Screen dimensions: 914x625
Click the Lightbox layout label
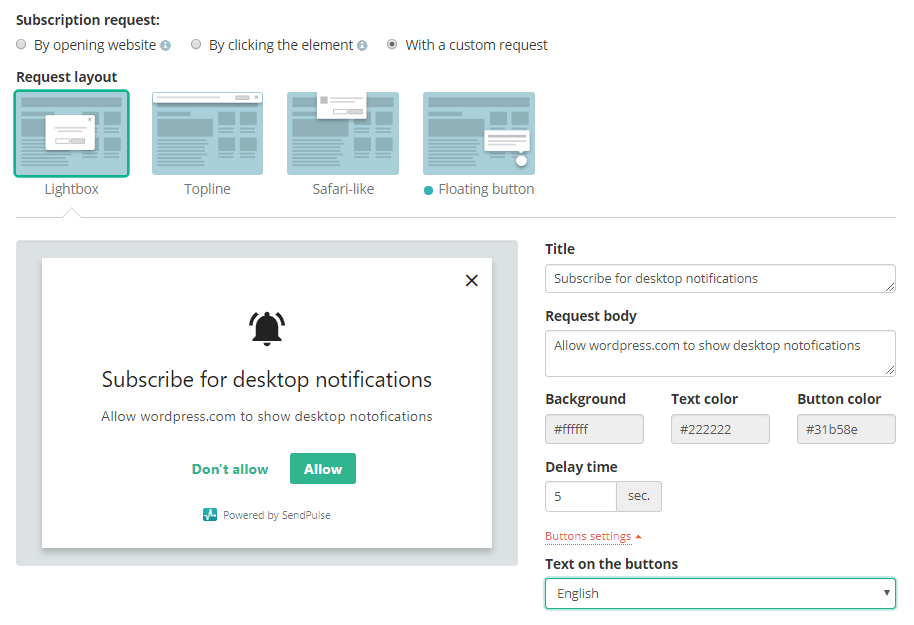72,189
